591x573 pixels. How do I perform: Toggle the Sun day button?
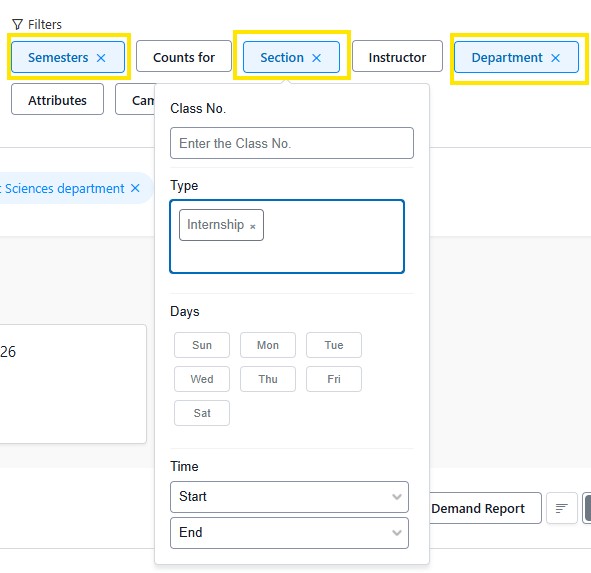[x=202, y=345]
